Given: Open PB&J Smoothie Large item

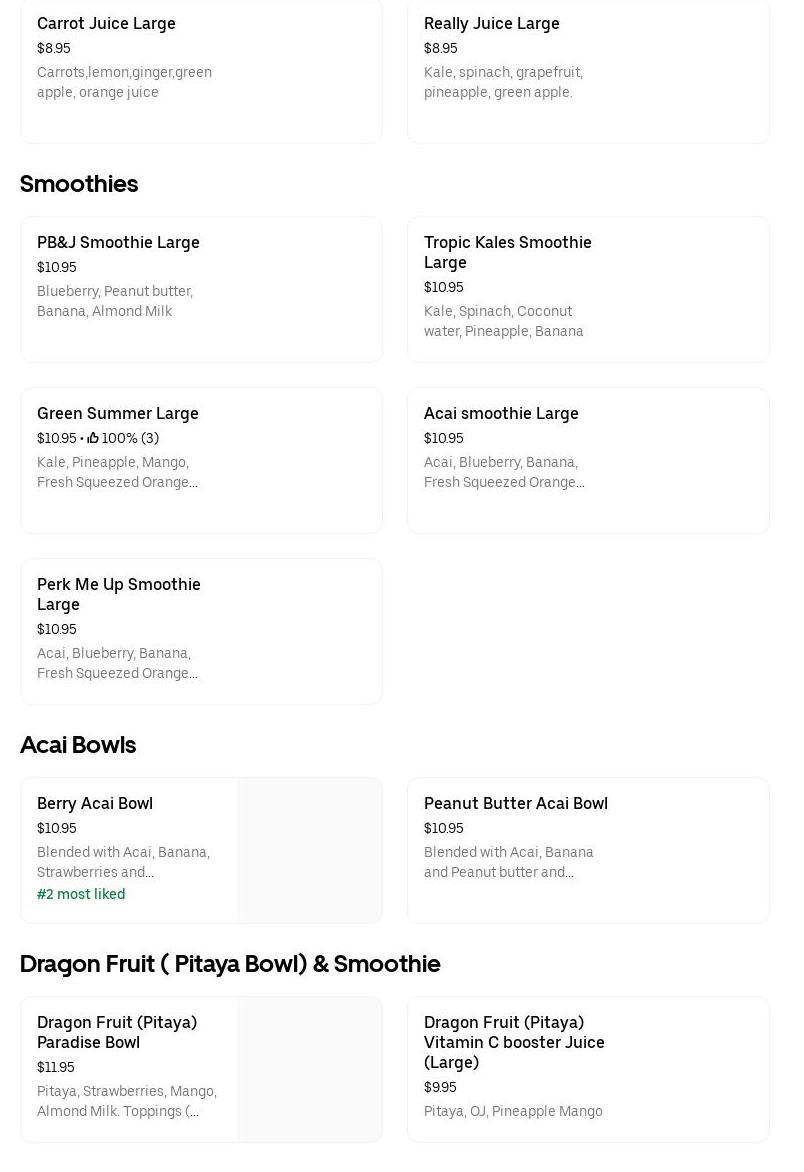Looking at the screenshot, I should (x=118, y=242).
